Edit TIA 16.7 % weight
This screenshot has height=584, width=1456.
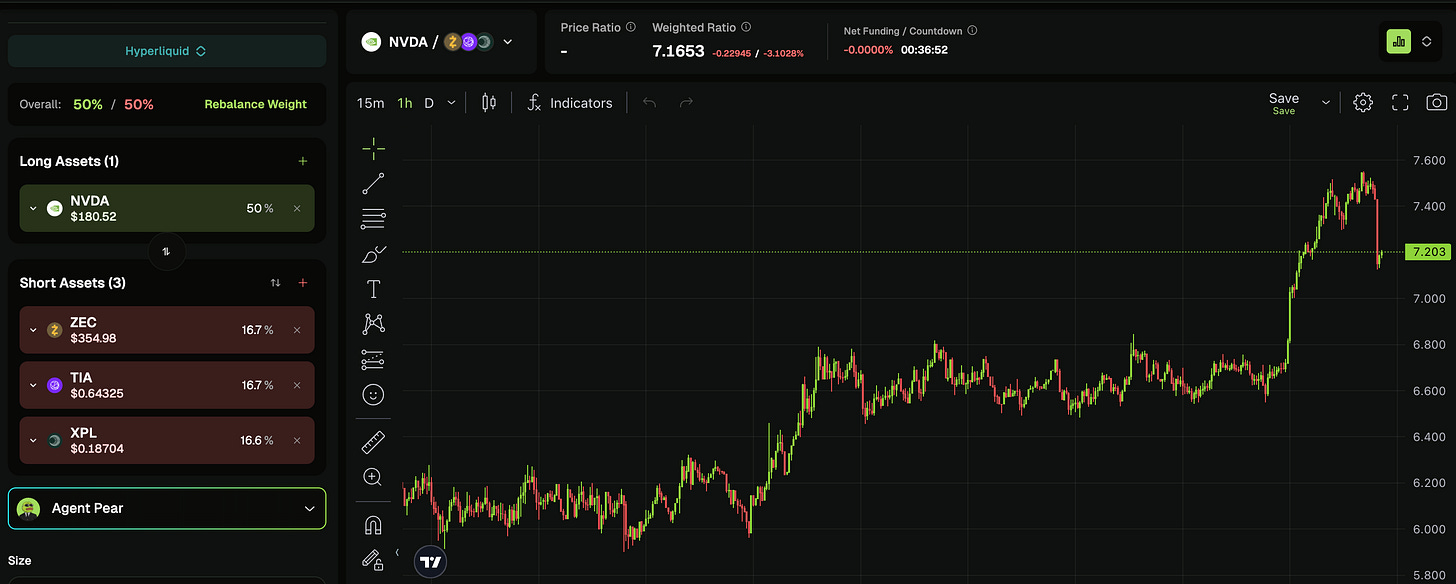(x=257, y=385)
